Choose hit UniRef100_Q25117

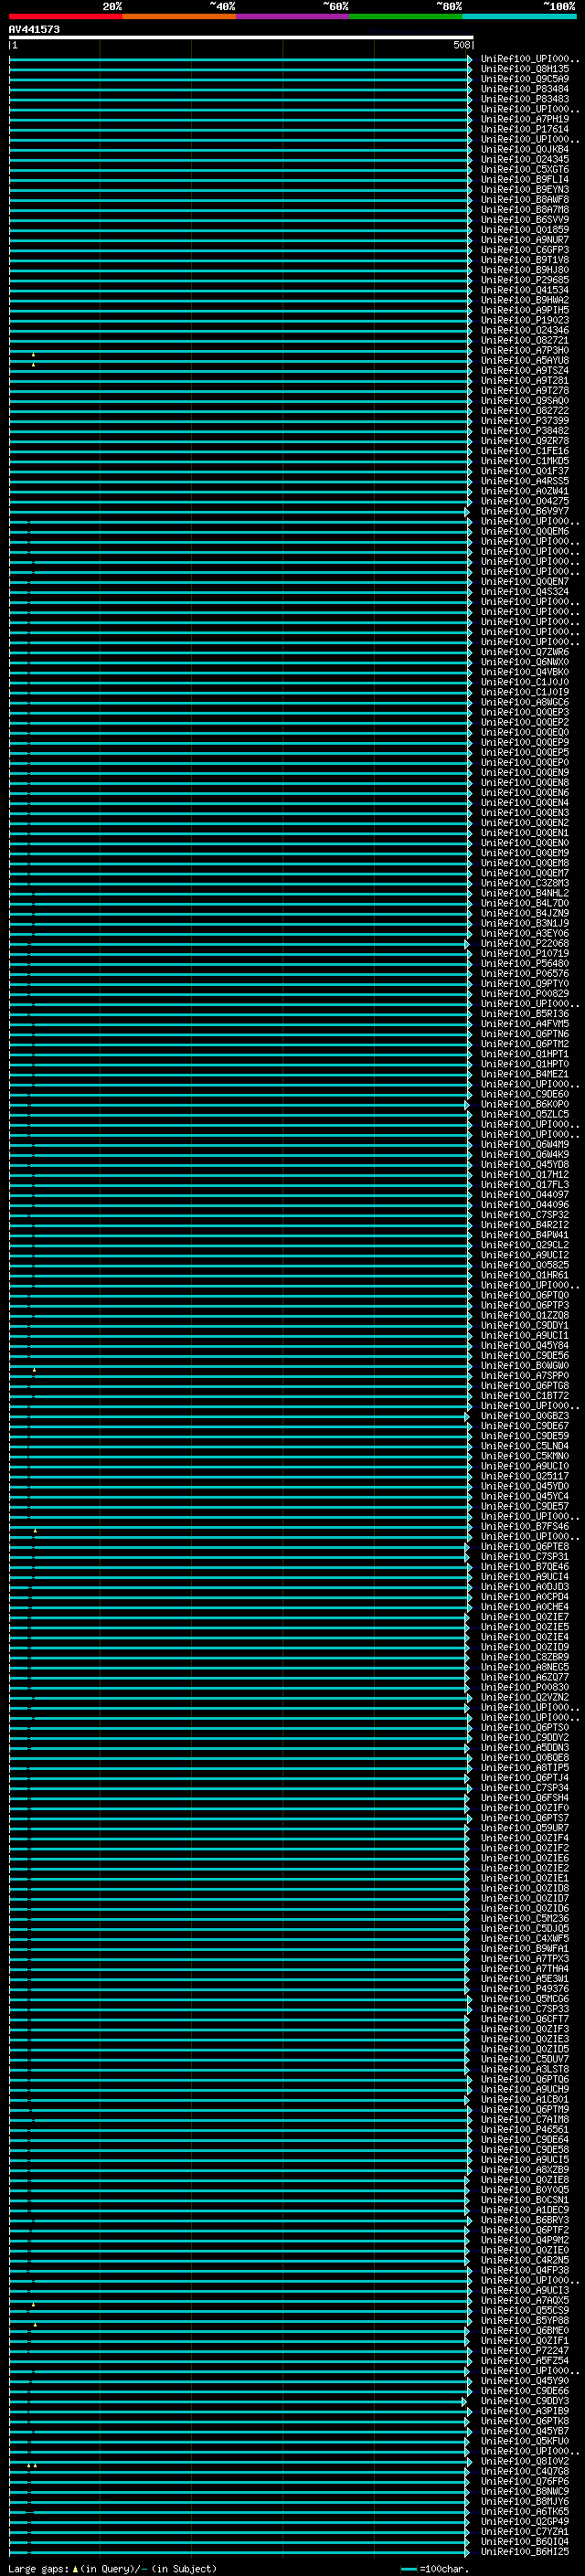525,1476
